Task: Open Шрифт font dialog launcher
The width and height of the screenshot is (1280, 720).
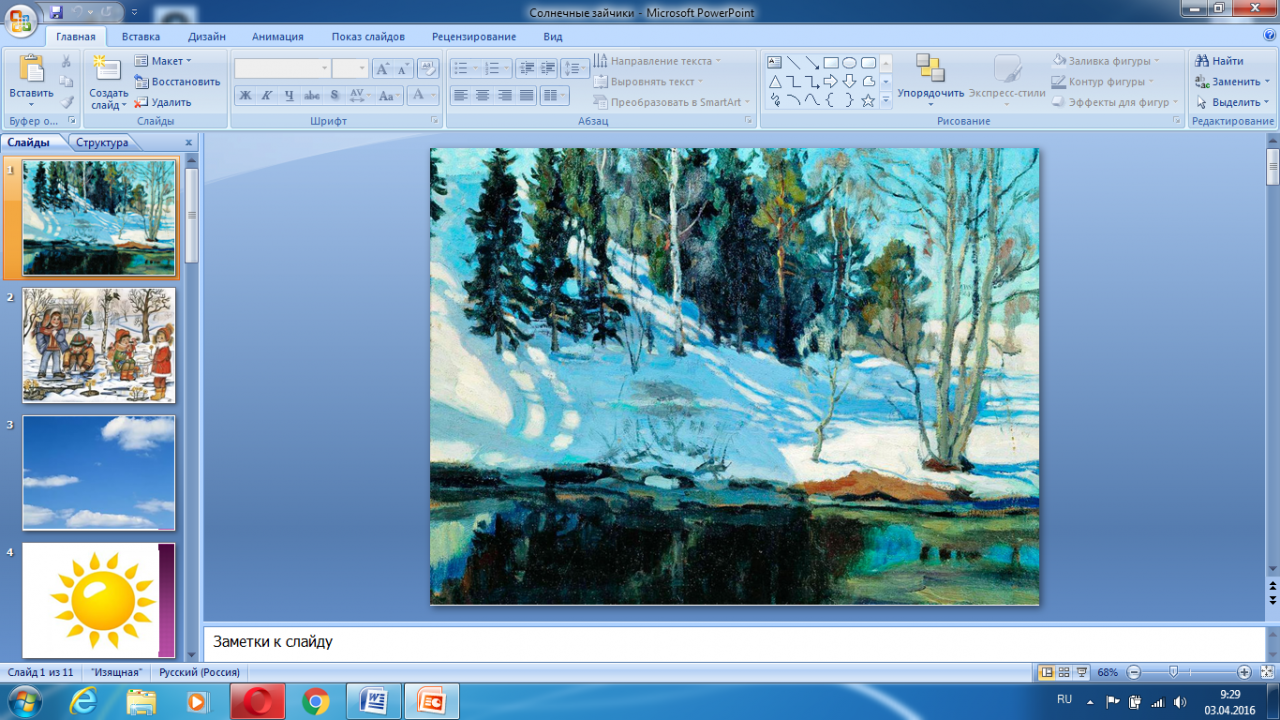Action: pyautogui.click(x=435, y=121)
